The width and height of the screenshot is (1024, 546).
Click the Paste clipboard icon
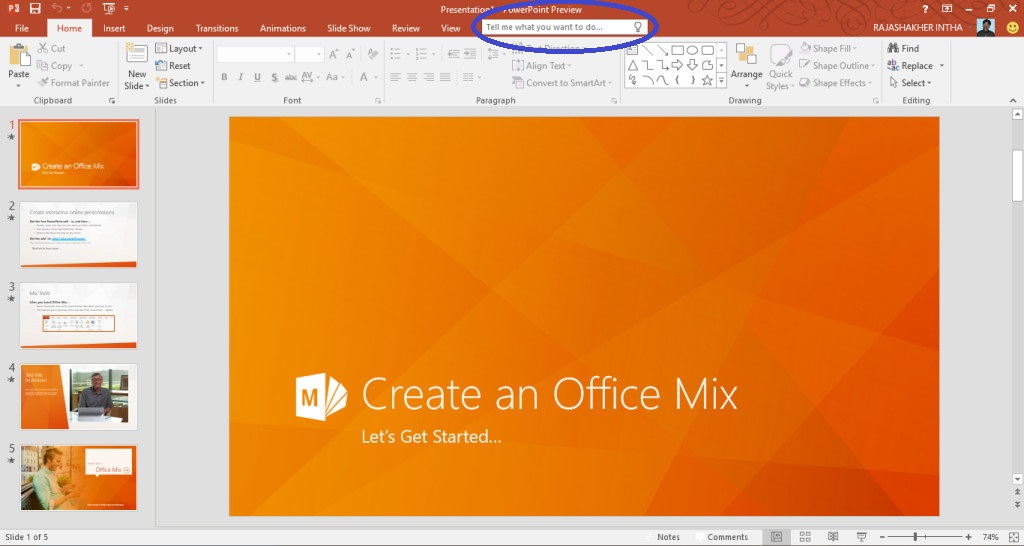tap(19, 60)
